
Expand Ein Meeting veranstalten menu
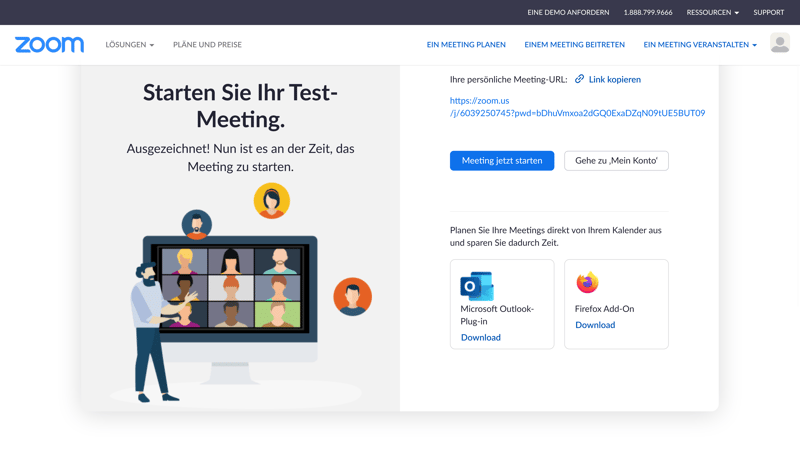coord(699,45)
